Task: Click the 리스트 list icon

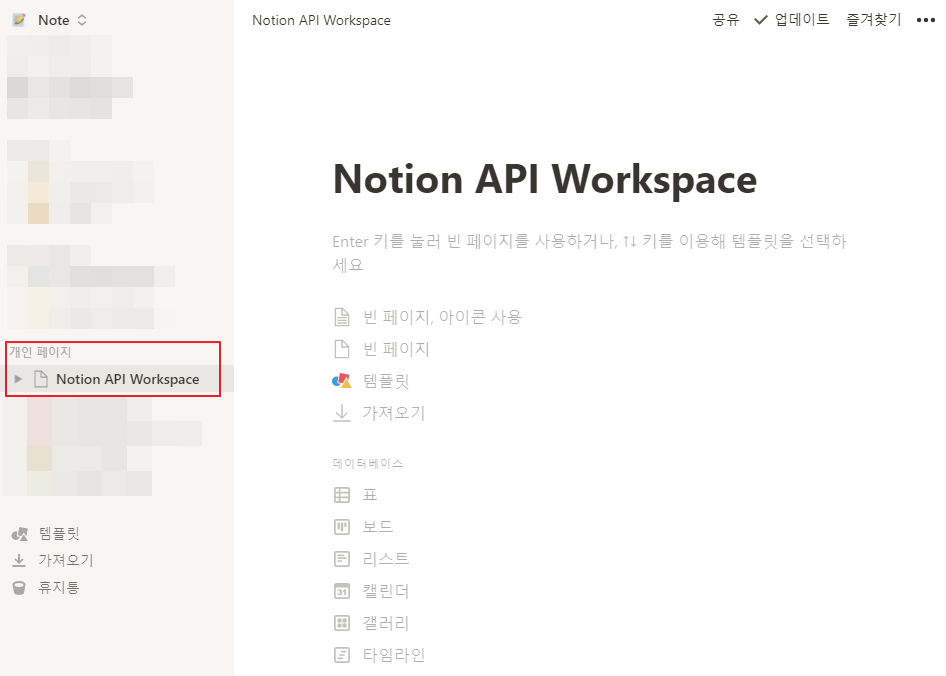Action: 342,559
